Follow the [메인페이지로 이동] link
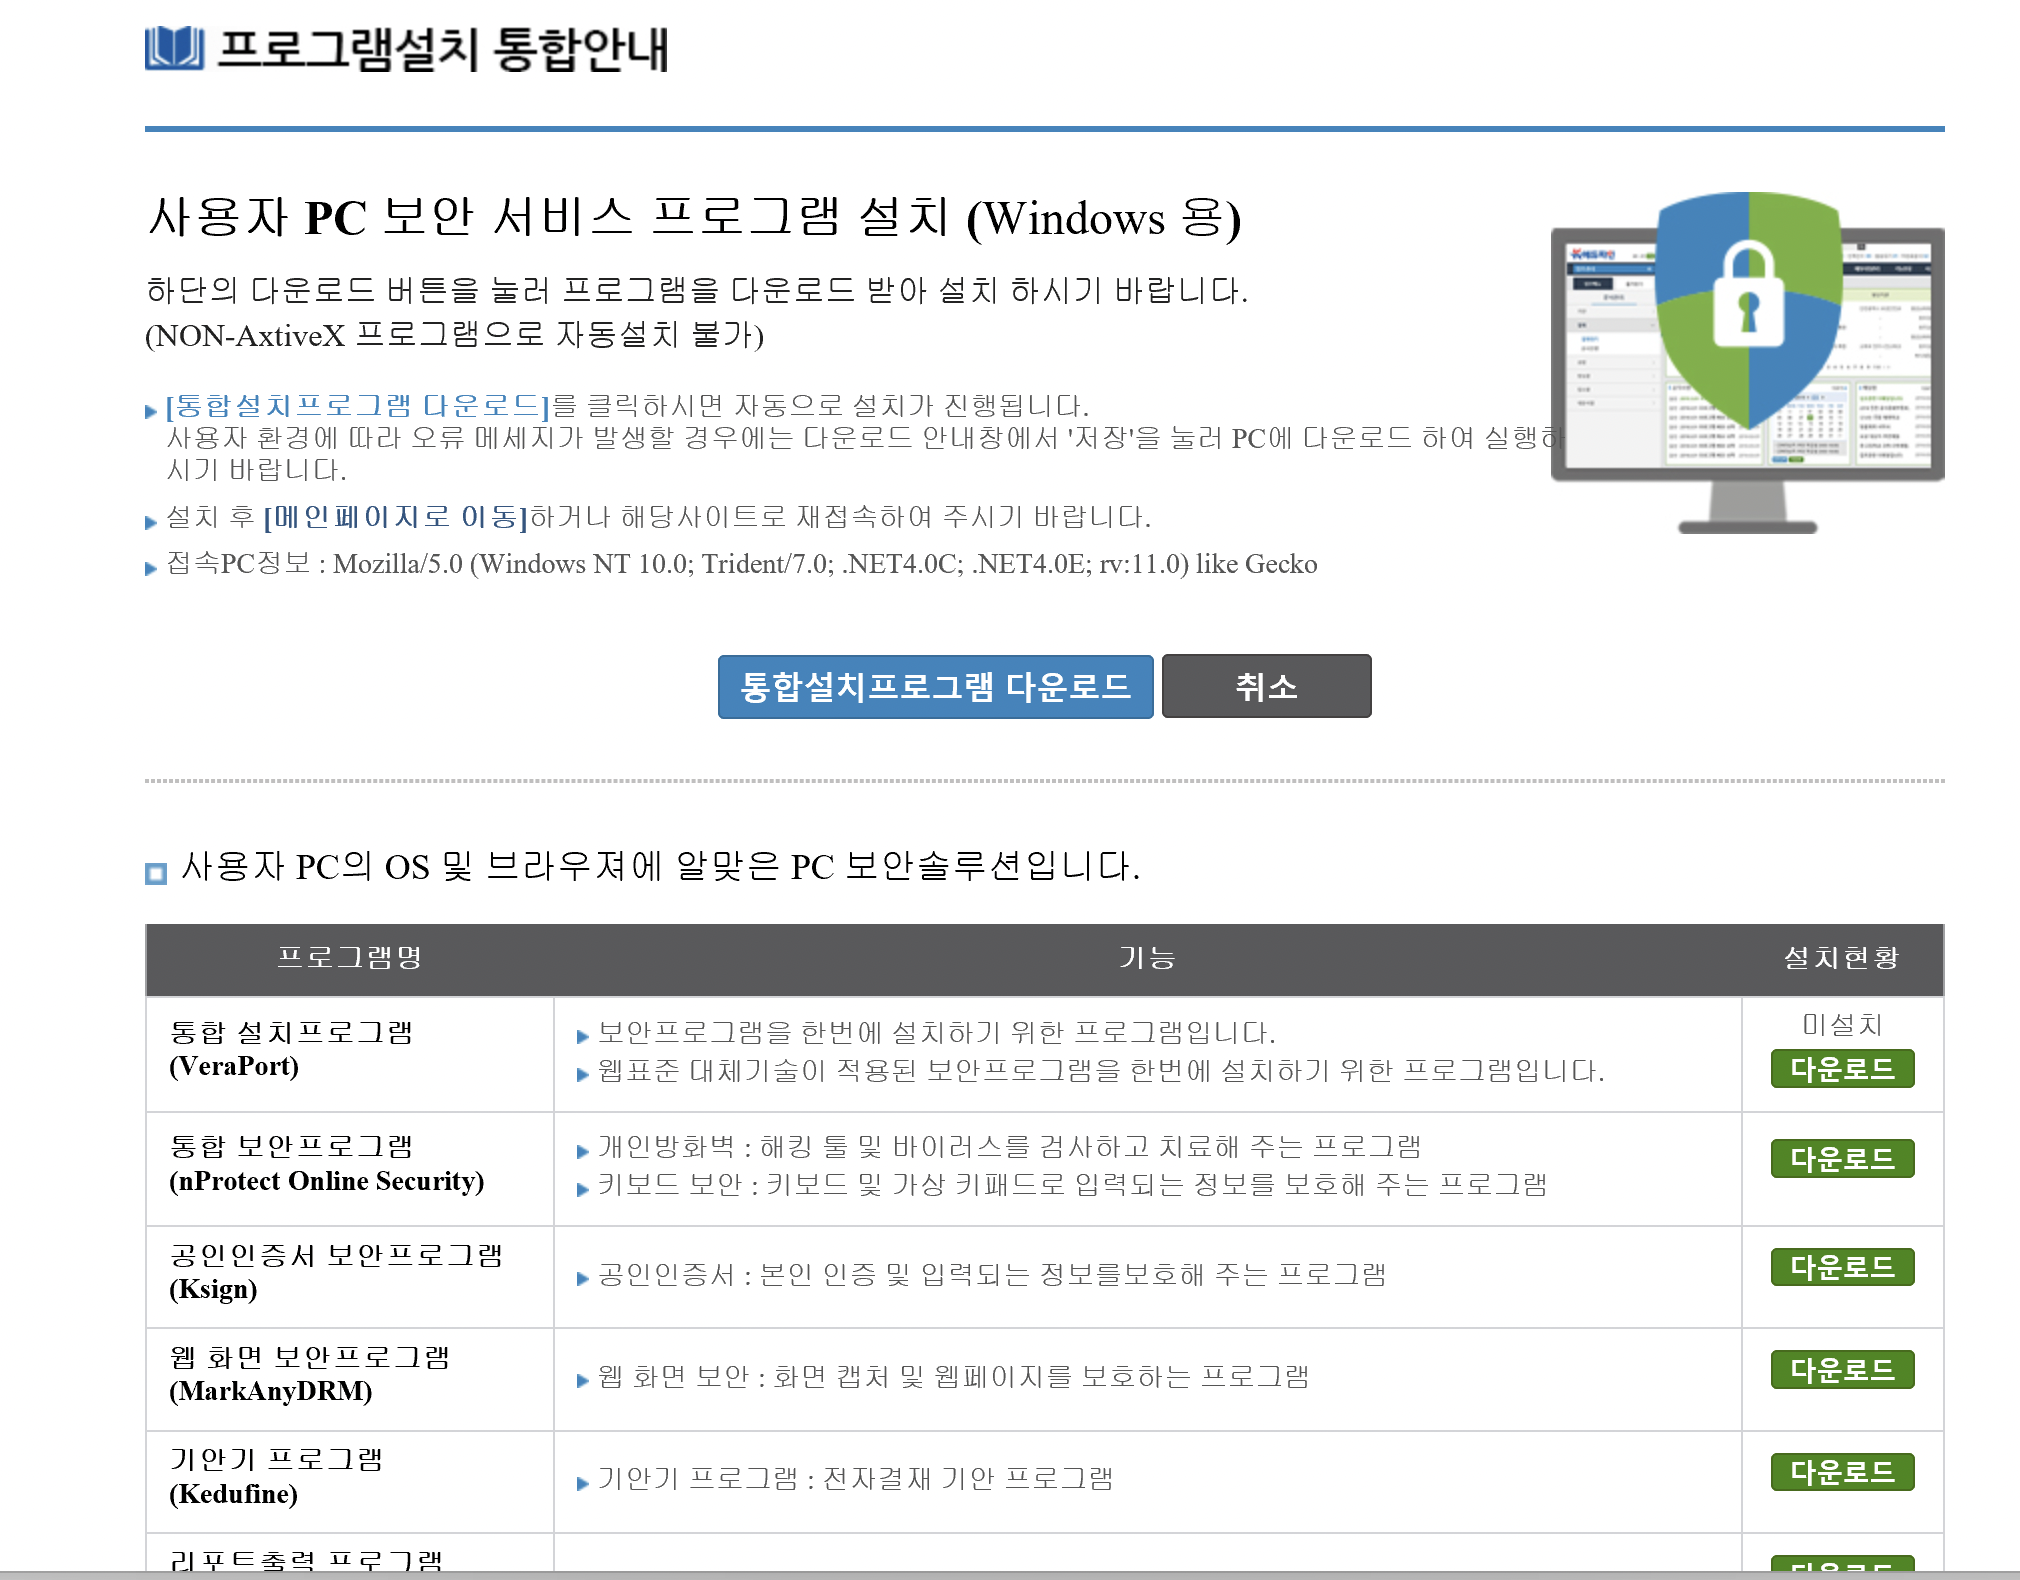This screenshot has width=2020, height=1580. pyautogui.click(x=395, y=517)
